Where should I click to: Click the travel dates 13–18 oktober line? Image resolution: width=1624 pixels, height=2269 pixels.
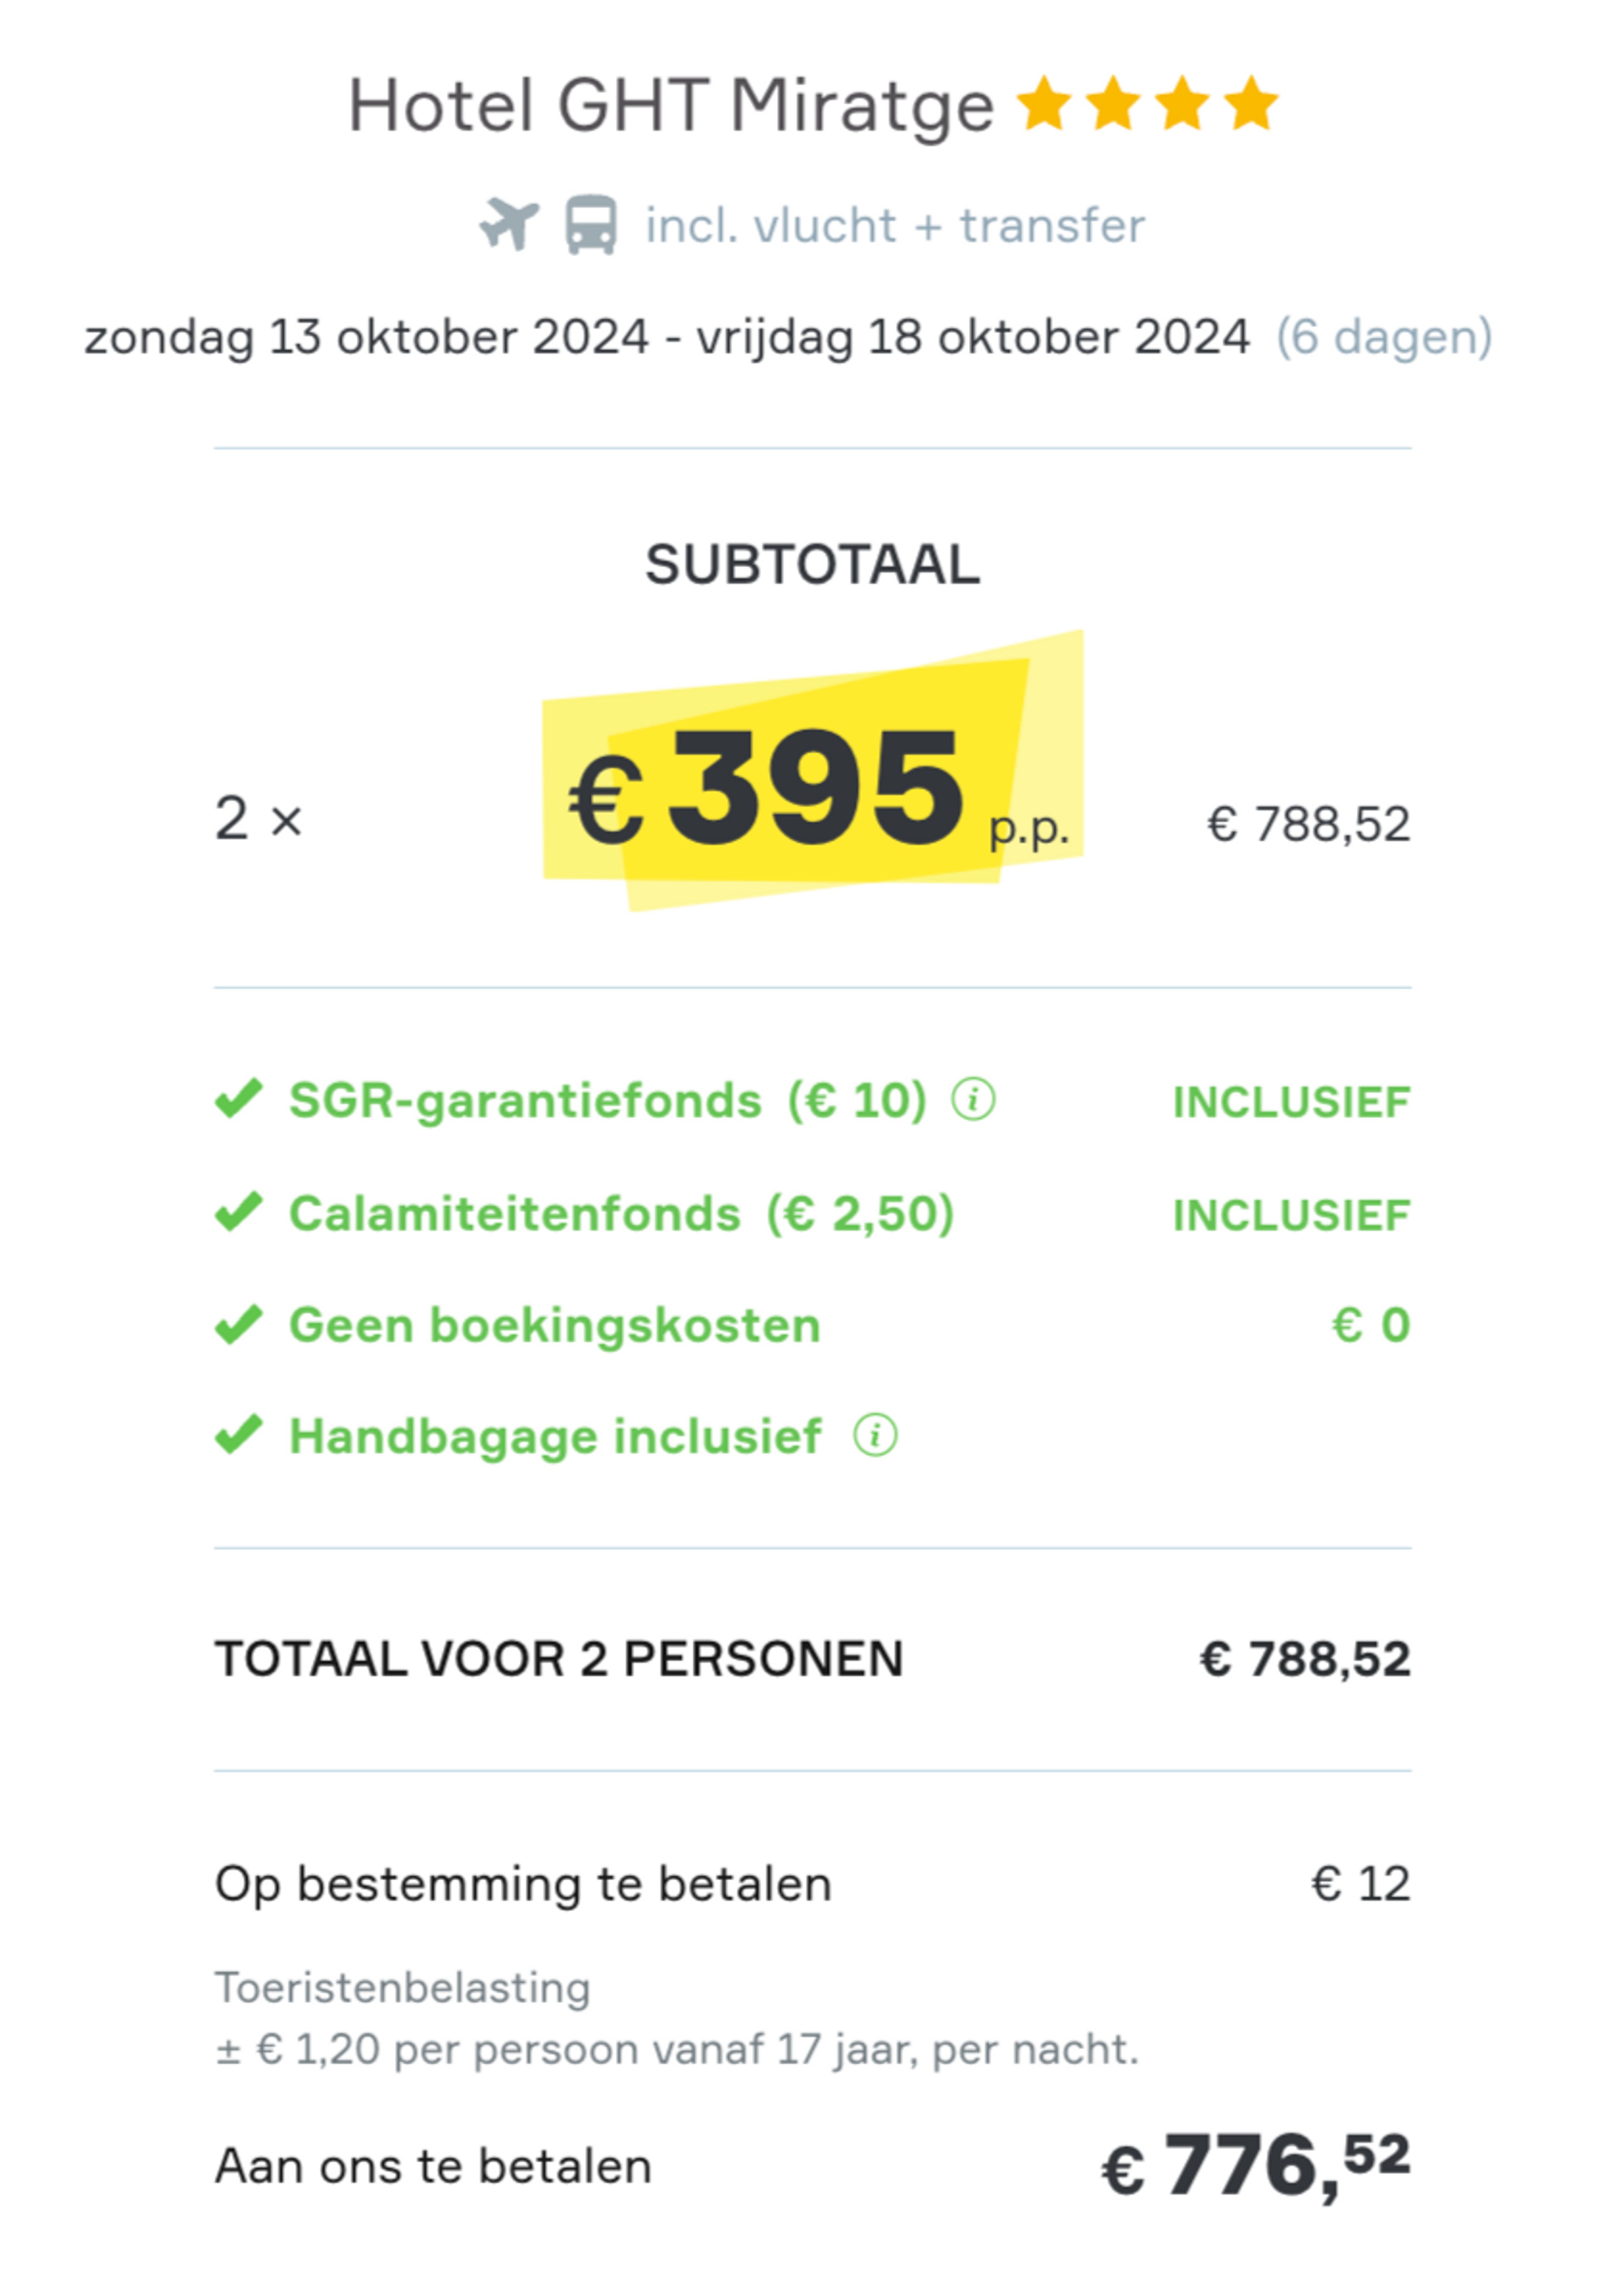666,338
